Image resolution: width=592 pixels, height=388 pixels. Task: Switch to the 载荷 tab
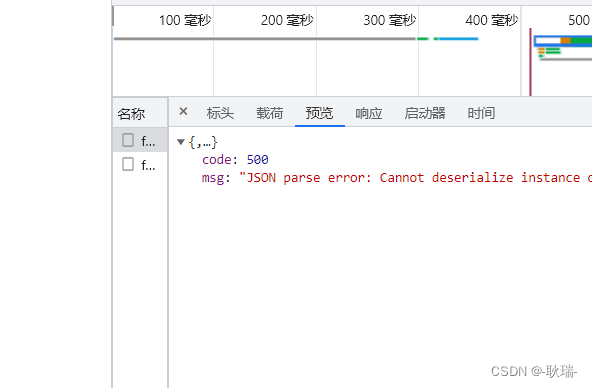click(270, 113)
